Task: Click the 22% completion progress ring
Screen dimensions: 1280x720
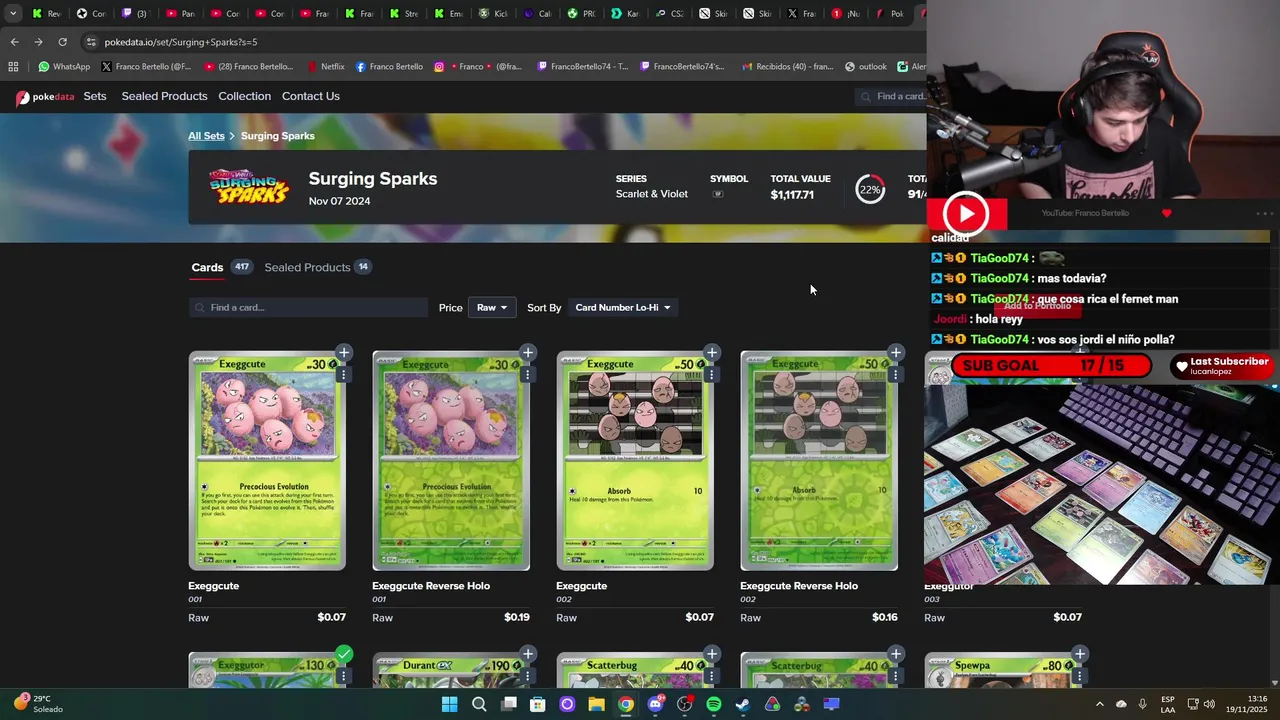Action: point(870,189)
